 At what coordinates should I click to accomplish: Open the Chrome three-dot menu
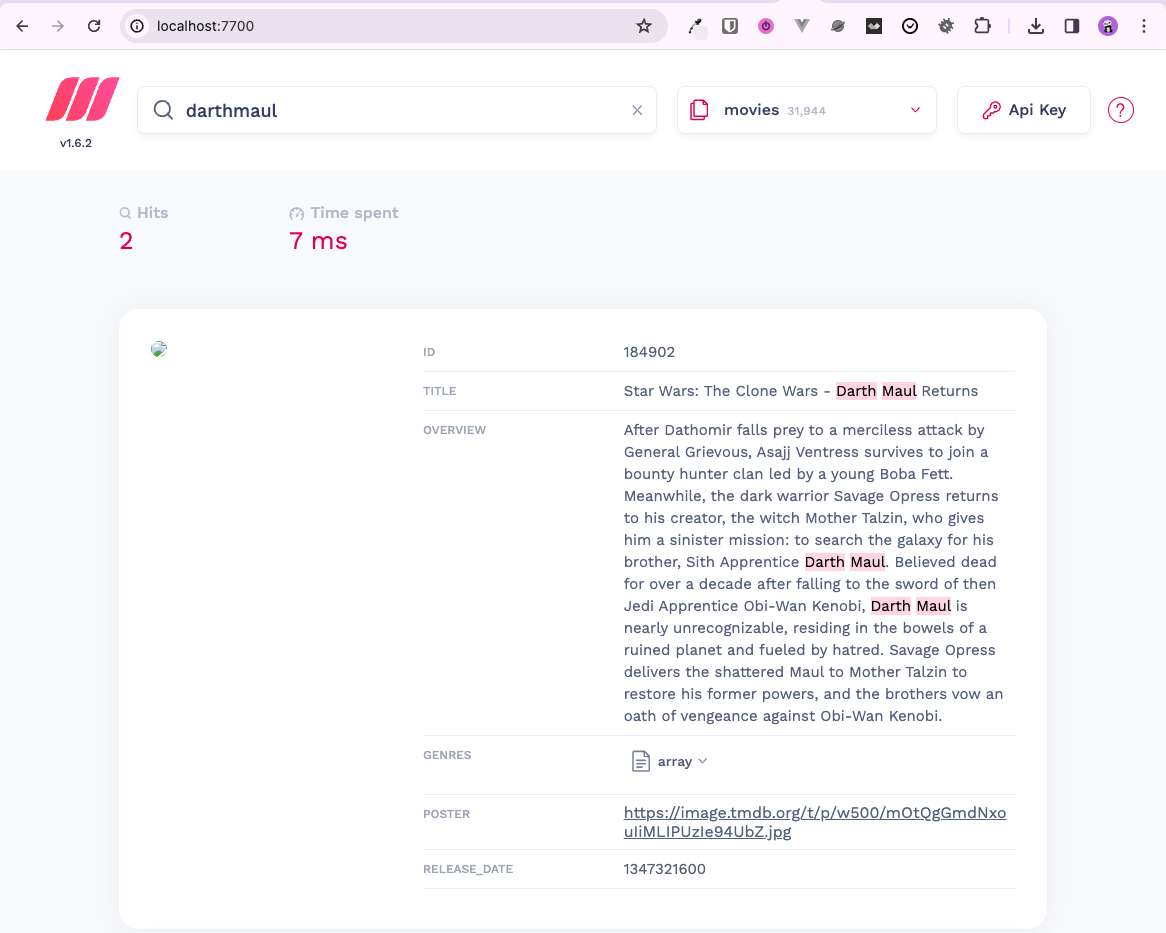1144,26
